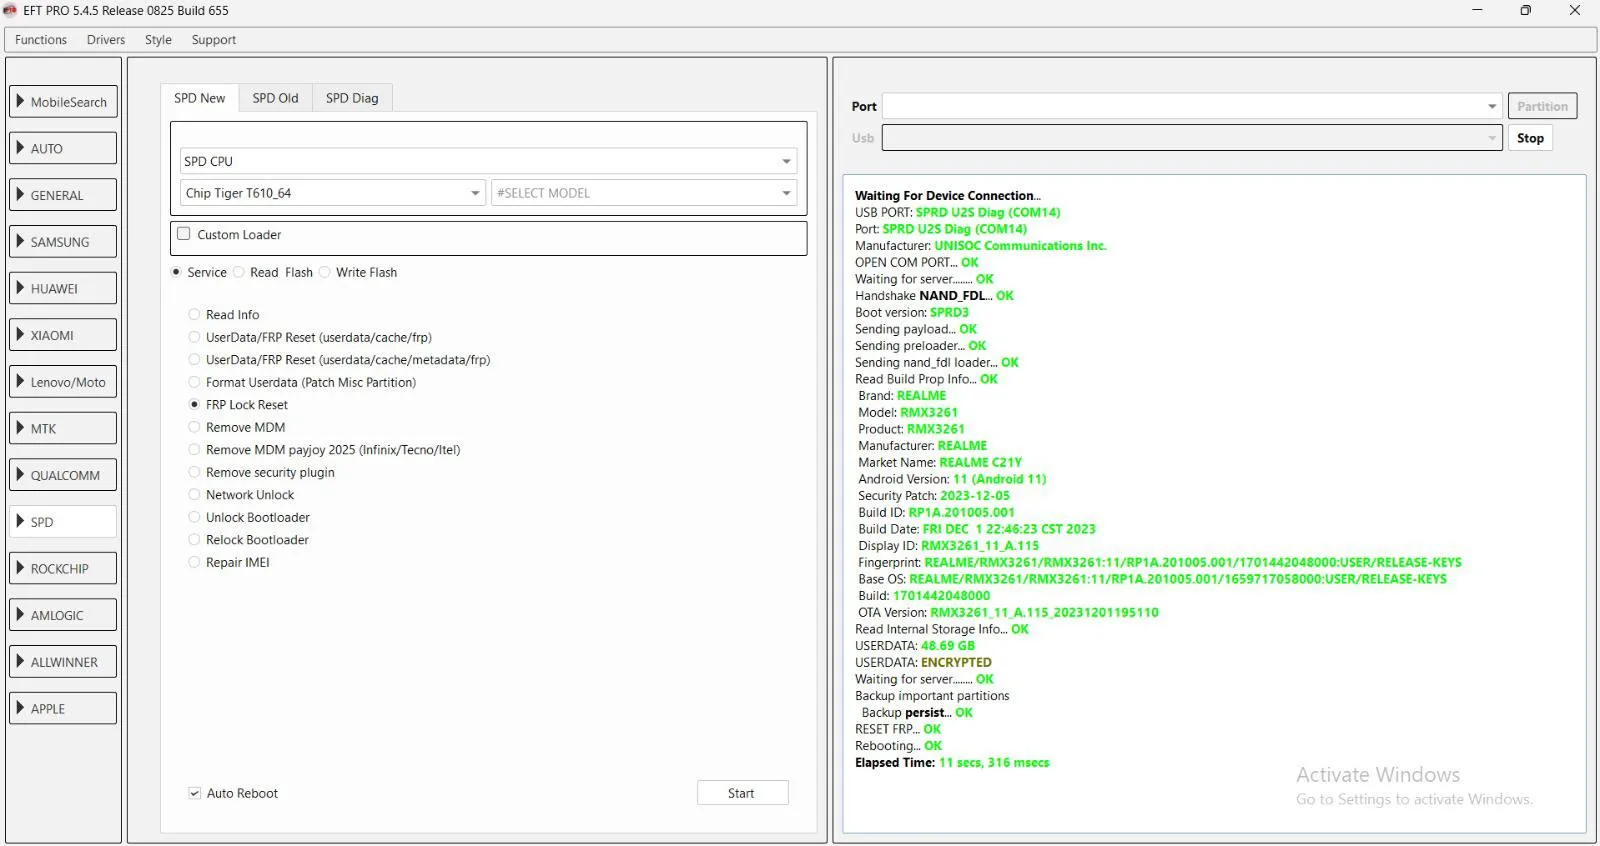This screenshot has height=846, width=1600.
Task: Open the #SELECT MODEL dropdown
Action: pyautogui.click(x=644, y=193)
